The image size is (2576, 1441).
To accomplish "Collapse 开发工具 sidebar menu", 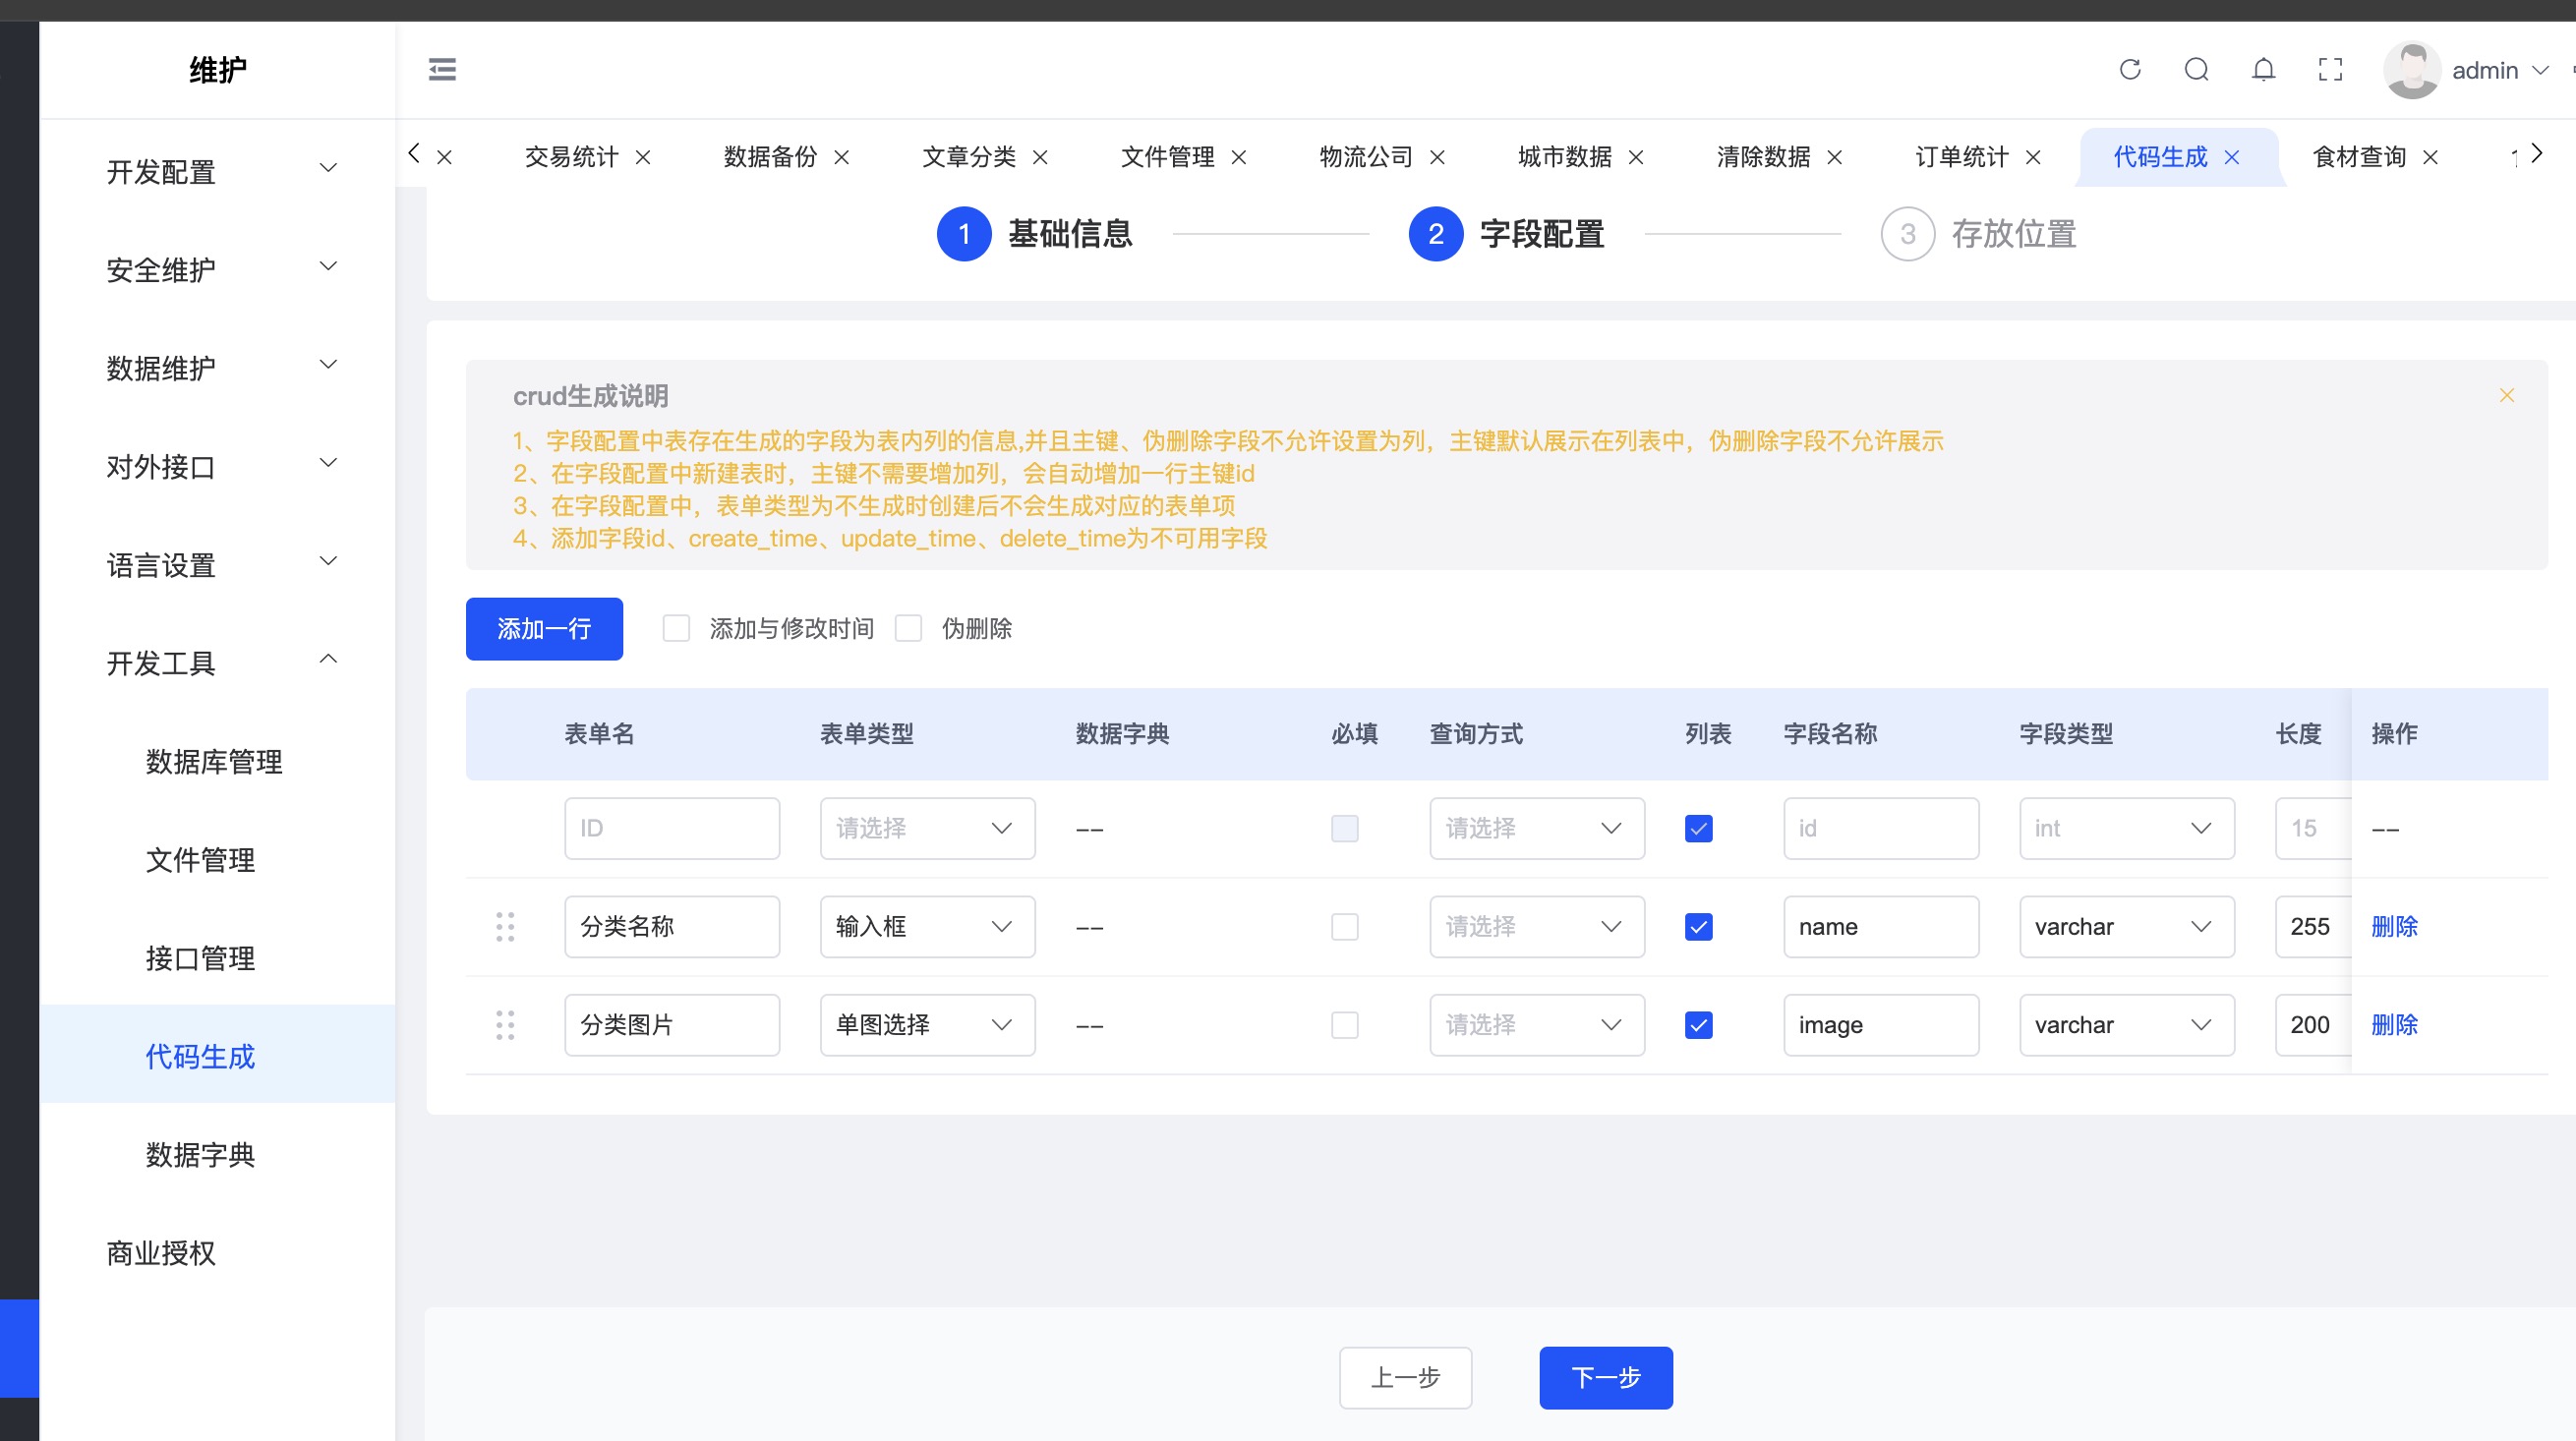I will pyautogui.click(x=218, y=662).
